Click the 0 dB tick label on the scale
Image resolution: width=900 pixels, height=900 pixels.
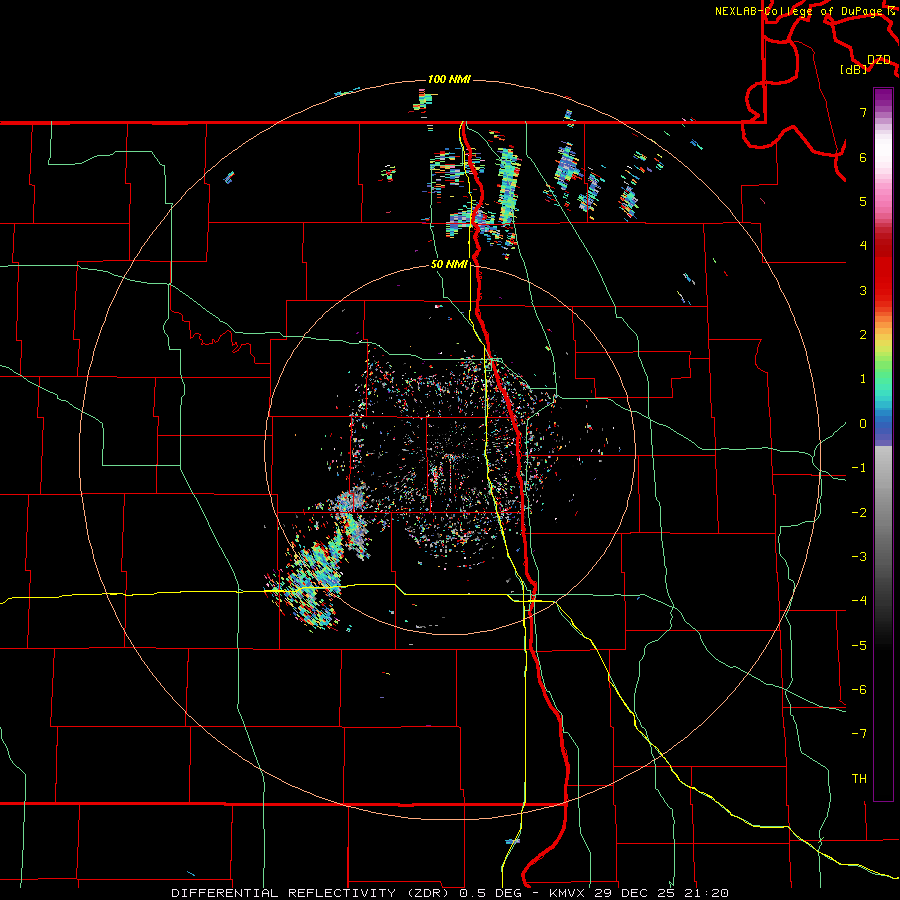click(x=863, y=424)
